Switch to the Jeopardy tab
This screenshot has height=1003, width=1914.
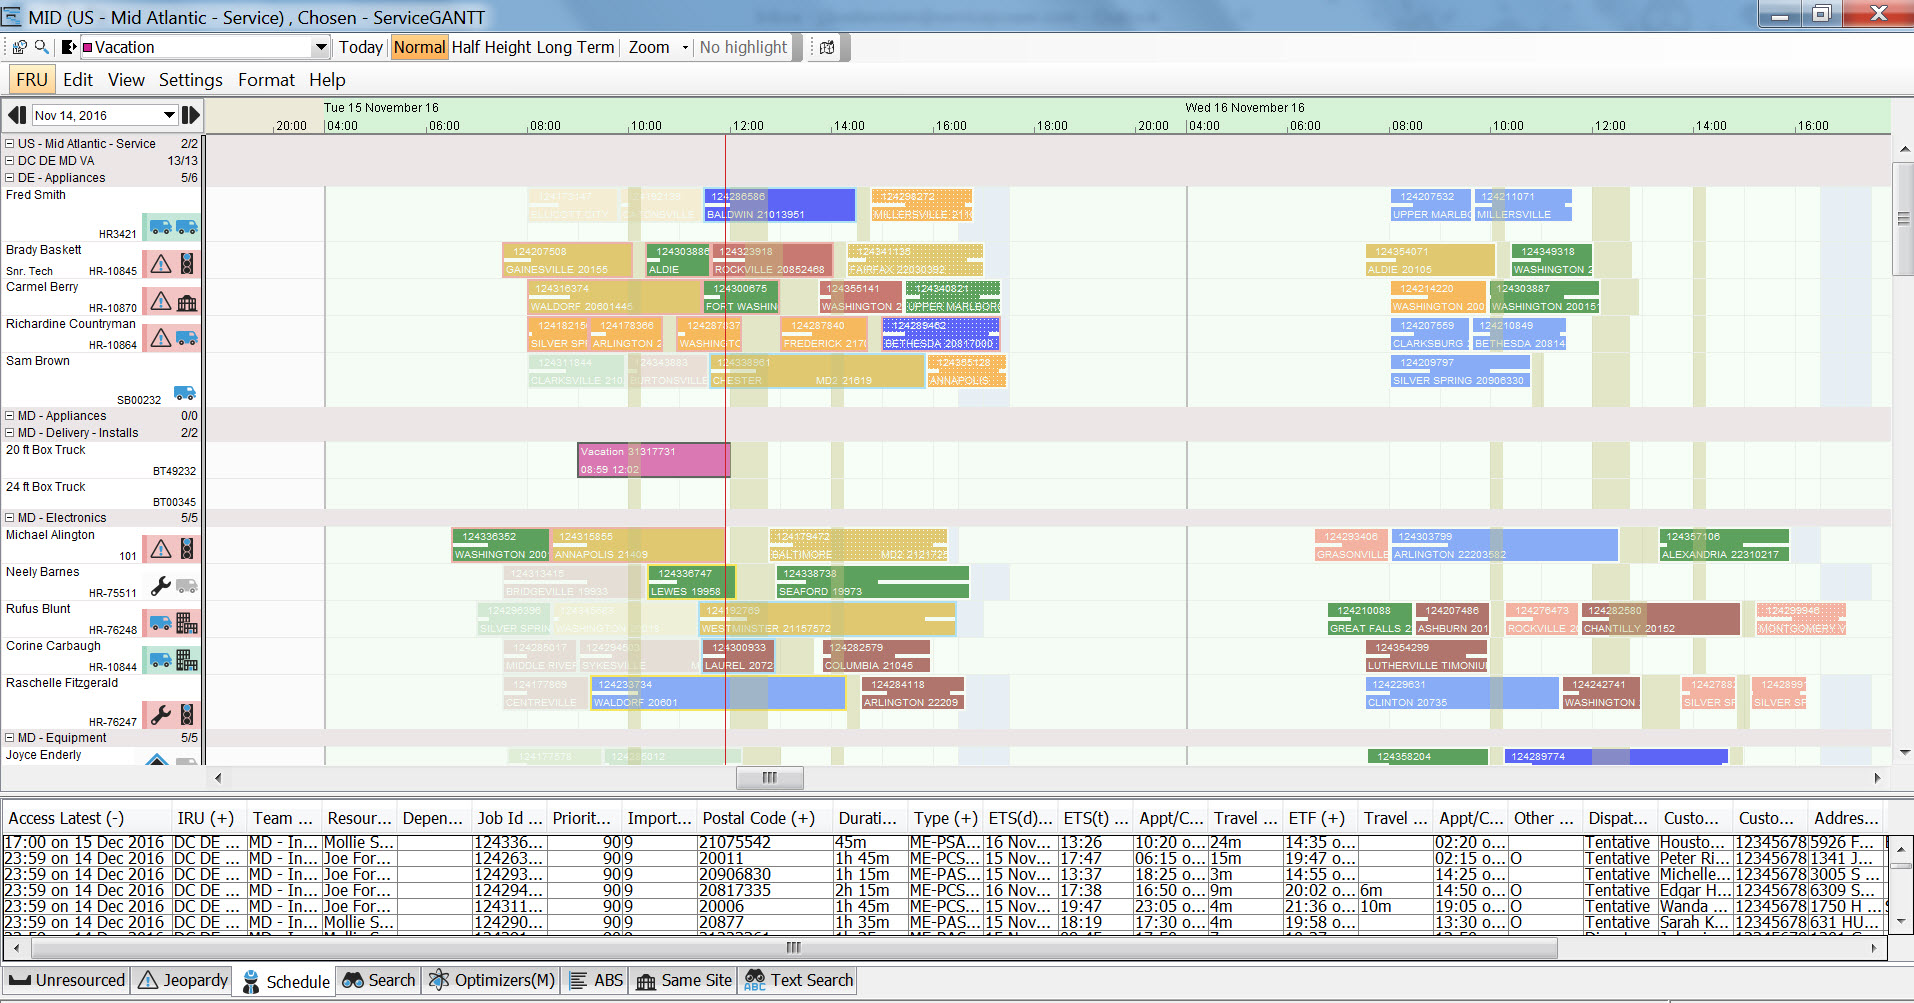click(183, 980)
